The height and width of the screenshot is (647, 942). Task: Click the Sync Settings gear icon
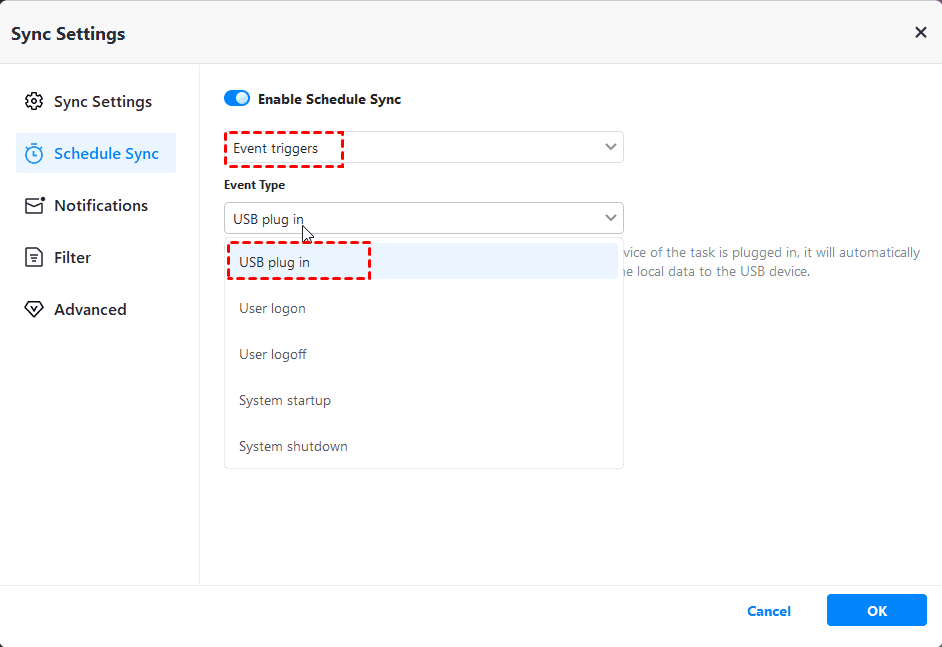[x=34, y=102]
